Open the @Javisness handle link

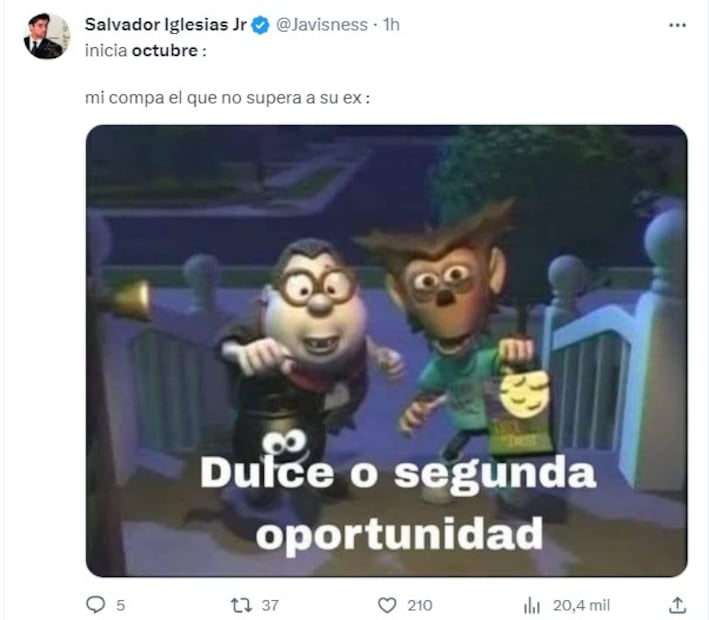click(x=322, y=24)
